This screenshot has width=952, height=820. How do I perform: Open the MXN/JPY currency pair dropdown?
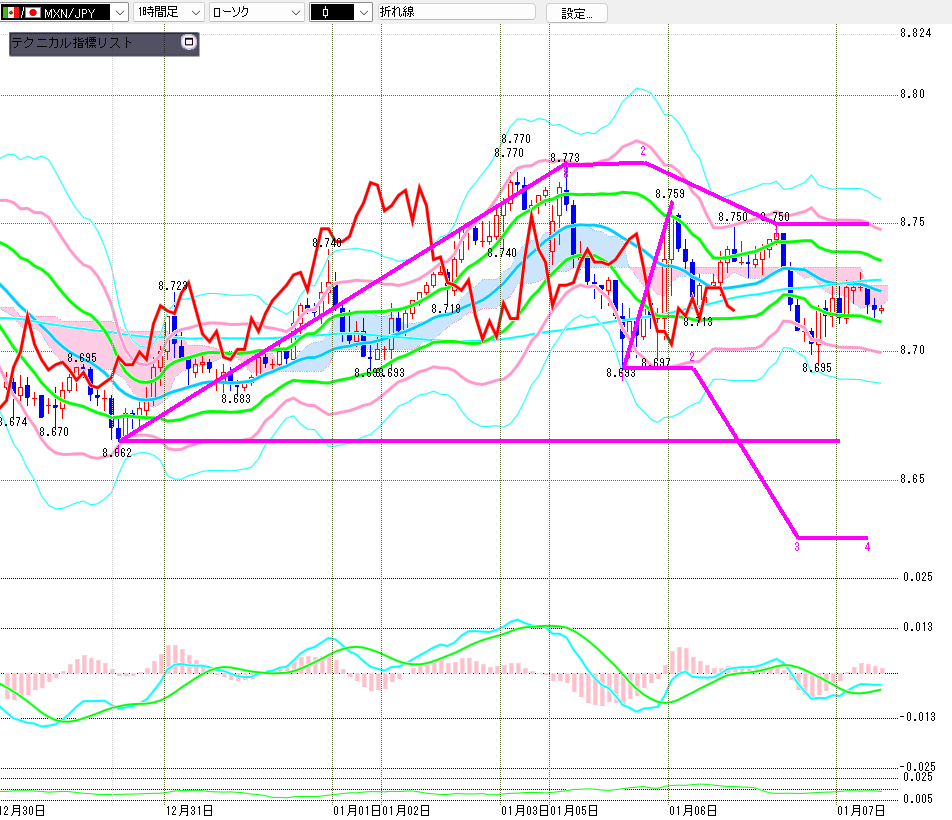tap(118, 13)
